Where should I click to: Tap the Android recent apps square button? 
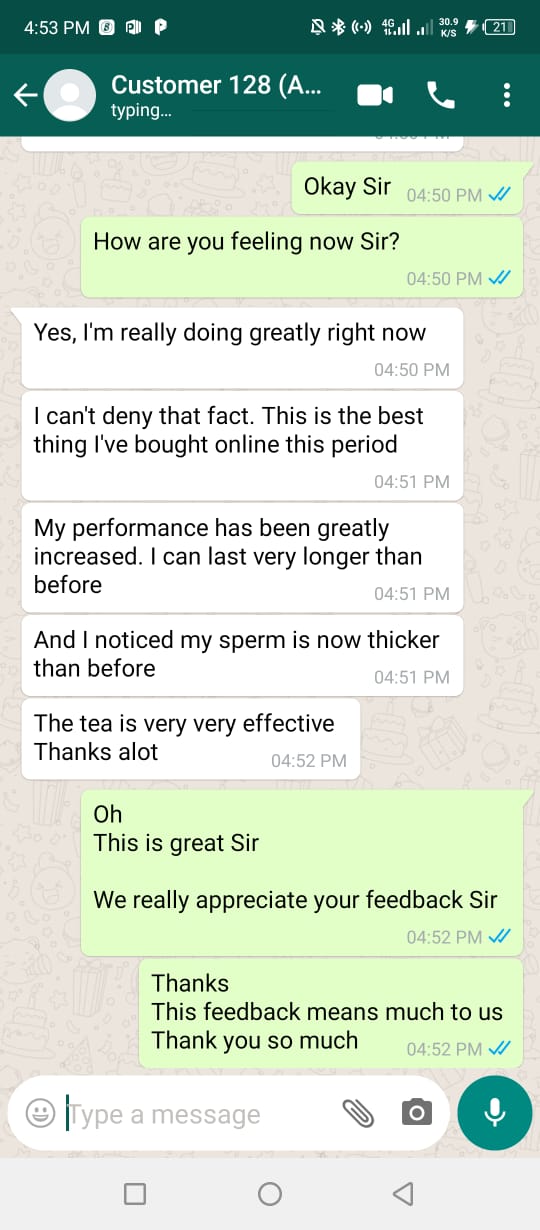pyautogui.click(x=135, y=1193)
